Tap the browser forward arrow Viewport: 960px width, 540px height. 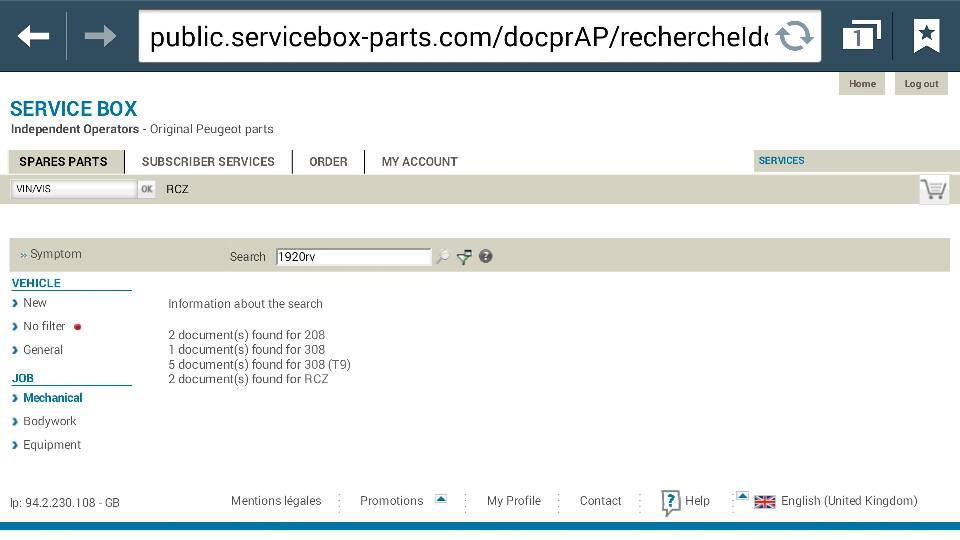point(100,37)
